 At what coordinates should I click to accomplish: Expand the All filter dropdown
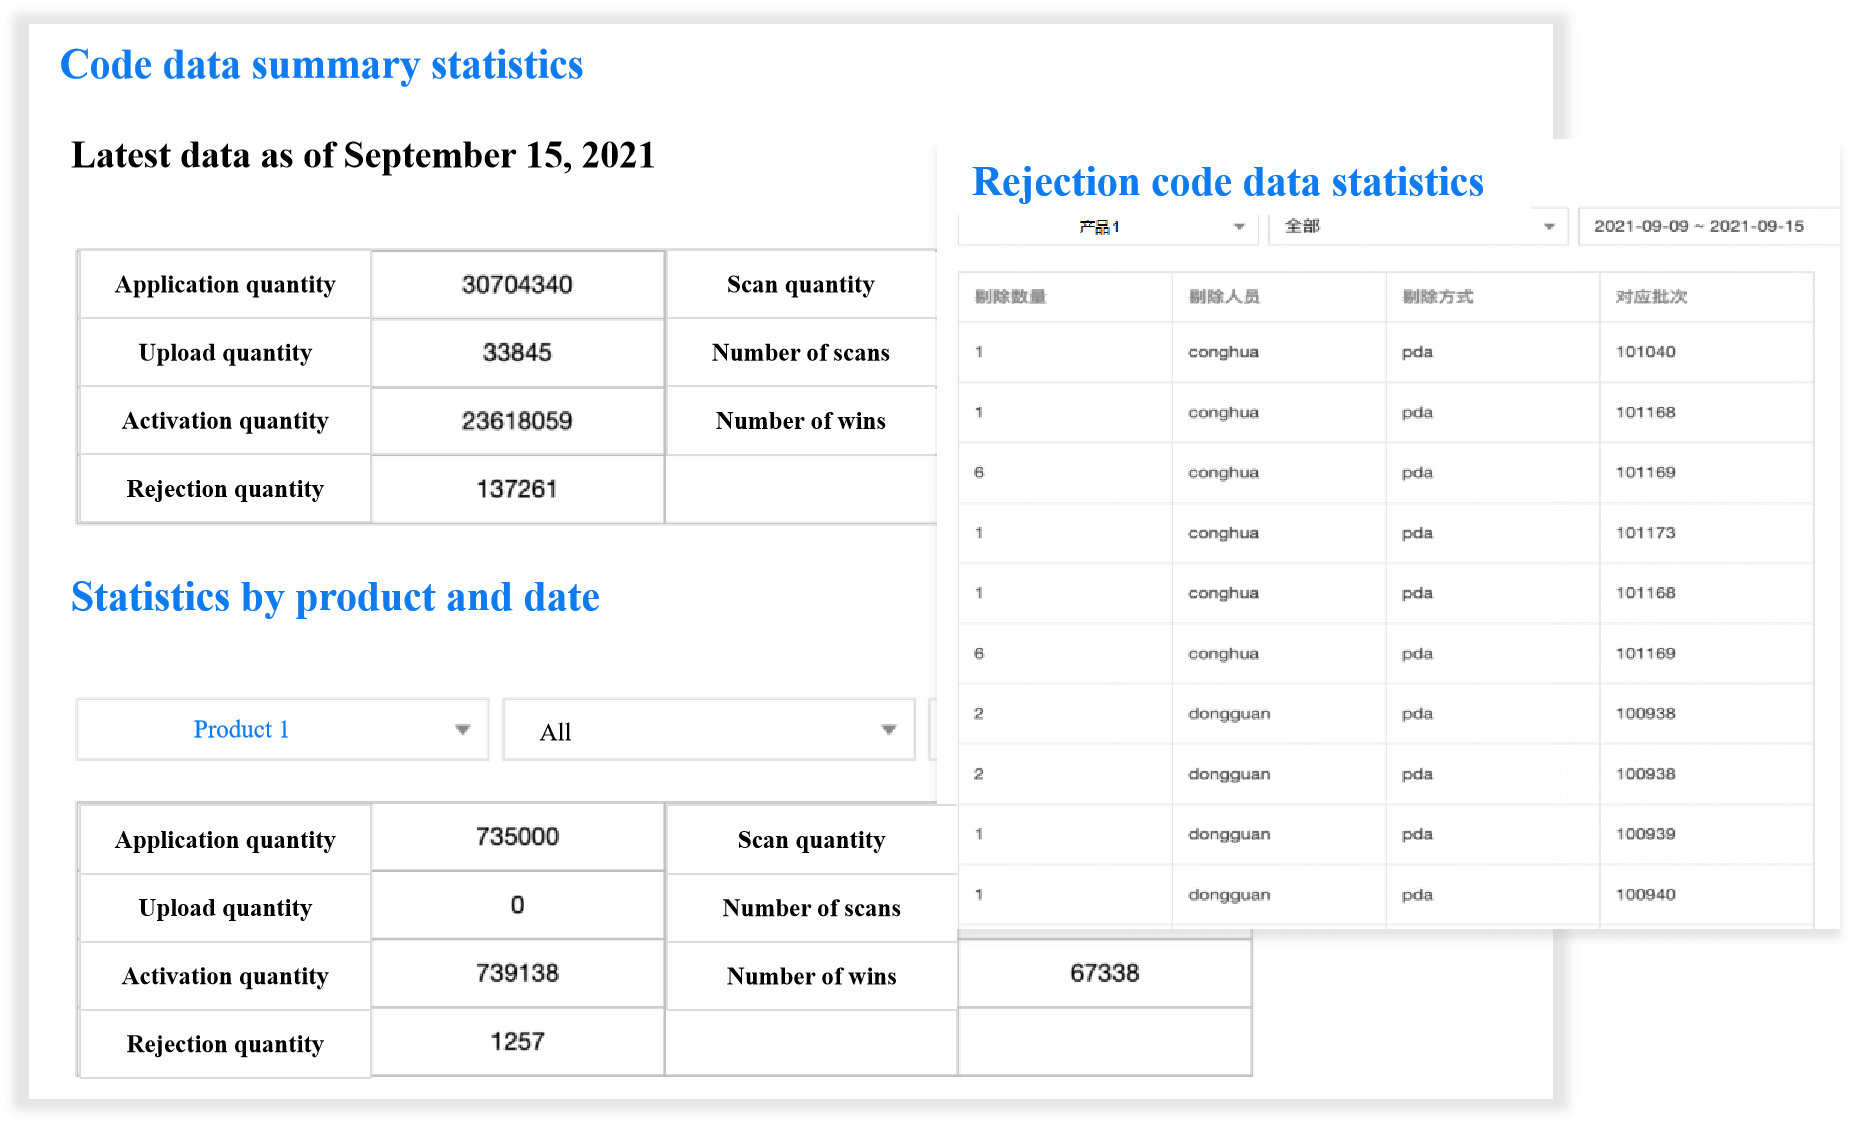click(708, 730)
